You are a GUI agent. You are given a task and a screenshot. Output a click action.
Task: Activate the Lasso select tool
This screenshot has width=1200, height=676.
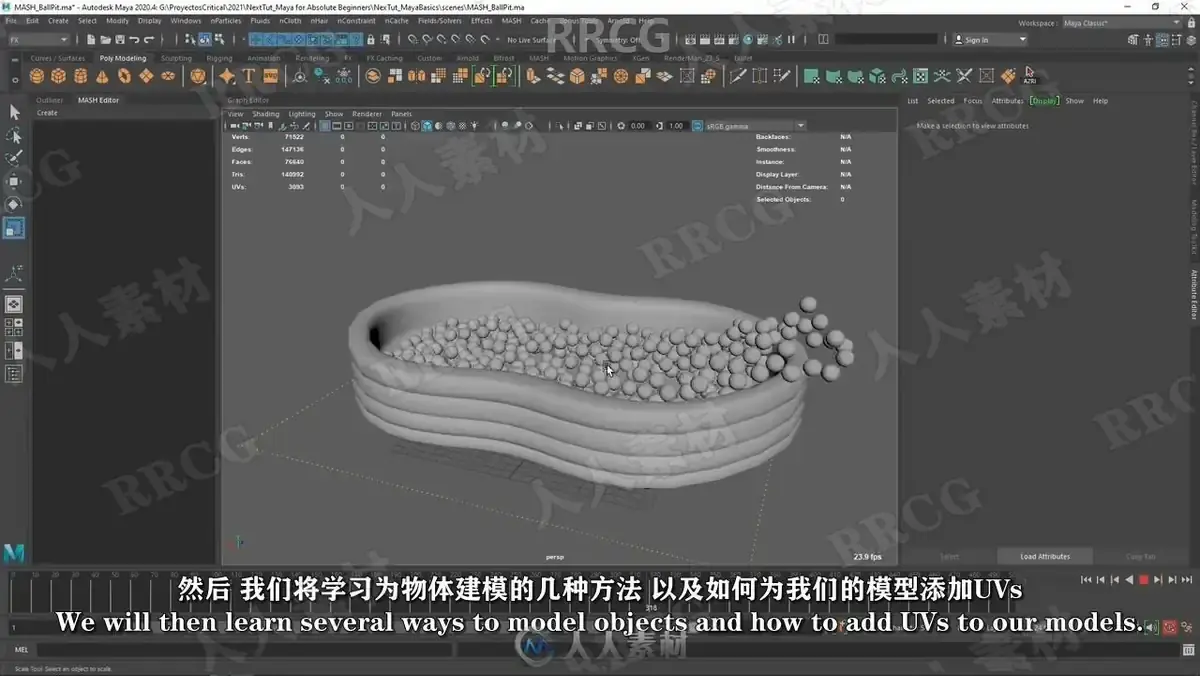pyautogui.click(x=14, y=135)
